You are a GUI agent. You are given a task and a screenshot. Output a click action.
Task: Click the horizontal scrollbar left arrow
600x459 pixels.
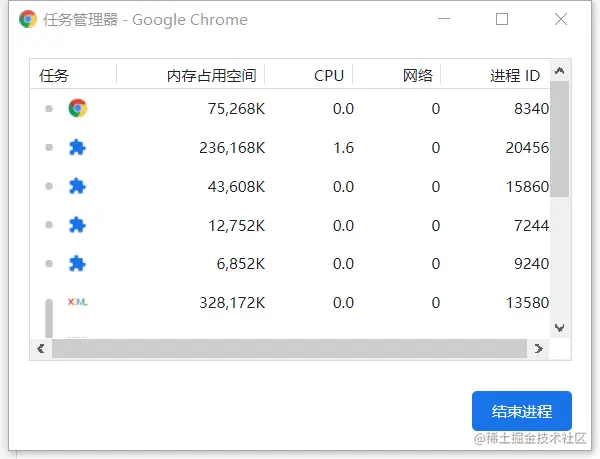[41, 348]
